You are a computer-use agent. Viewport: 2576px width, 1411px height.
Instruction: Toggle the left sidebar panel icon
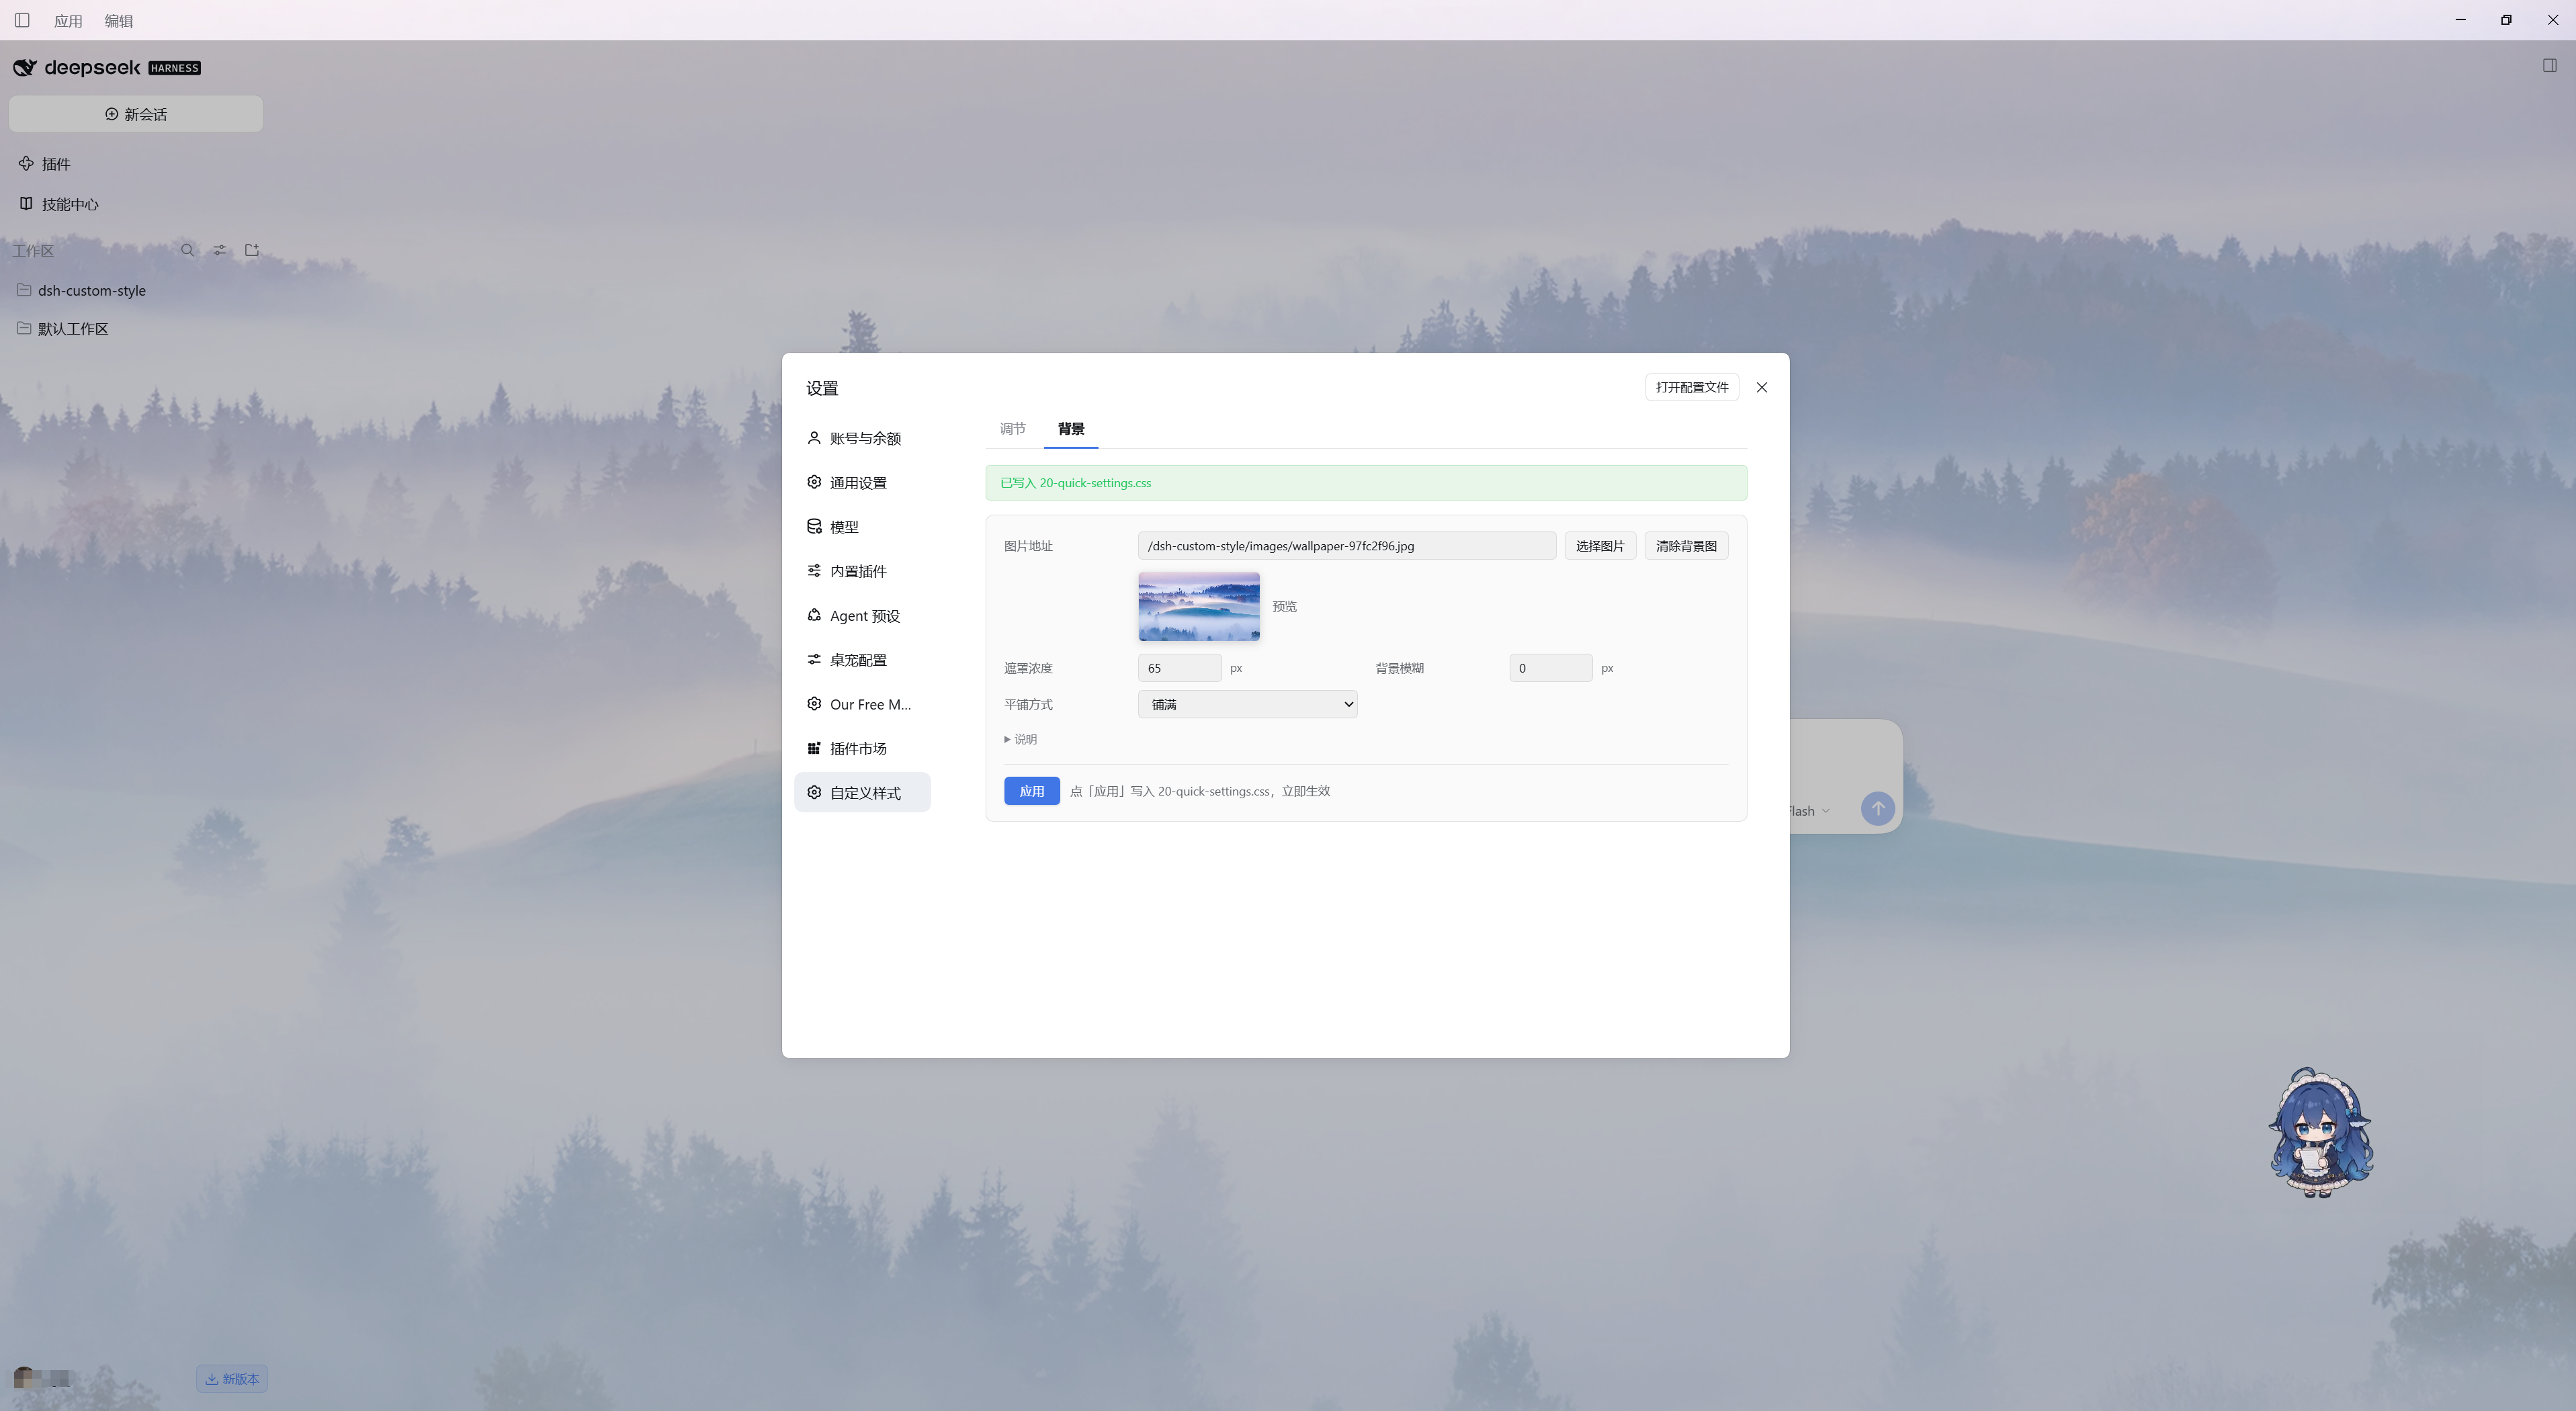pos(22,20)
